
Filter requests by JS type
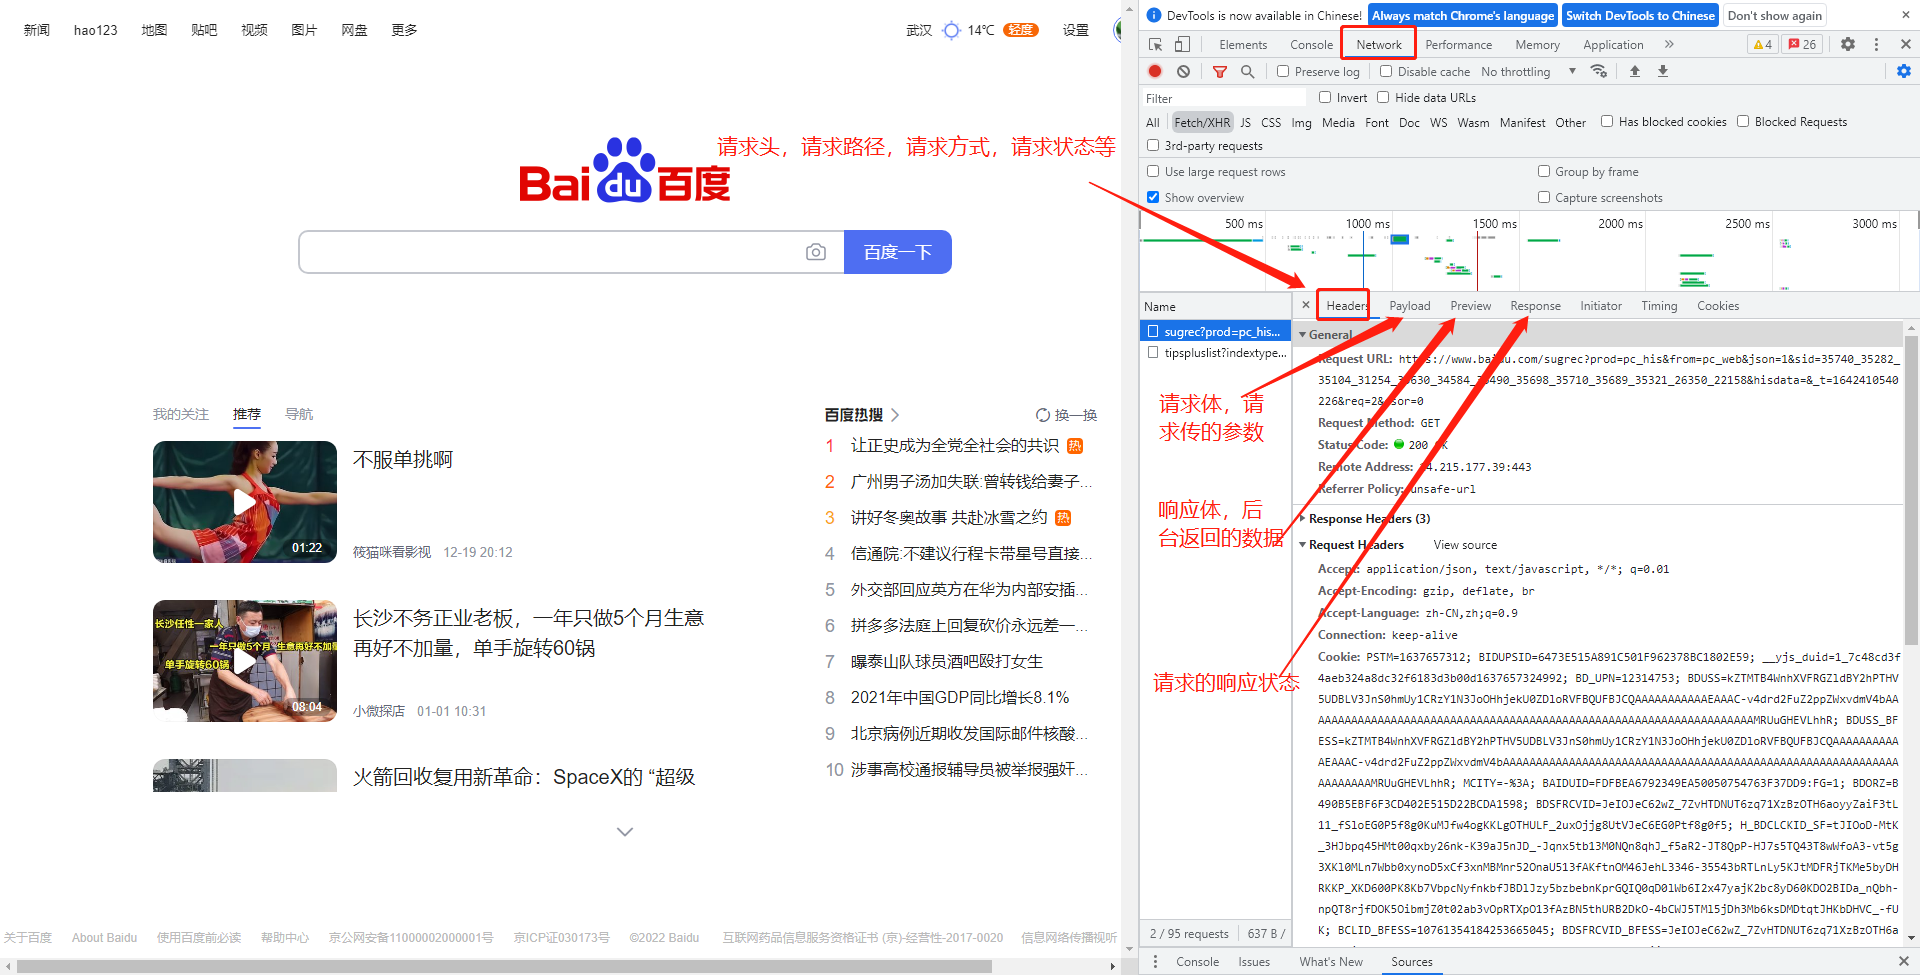pyautogui.click(x=1245, y=123)
